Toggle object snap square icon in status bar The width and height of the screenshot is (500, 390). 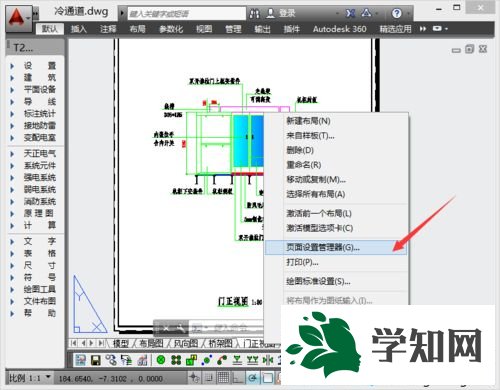(x=267, y=378)
